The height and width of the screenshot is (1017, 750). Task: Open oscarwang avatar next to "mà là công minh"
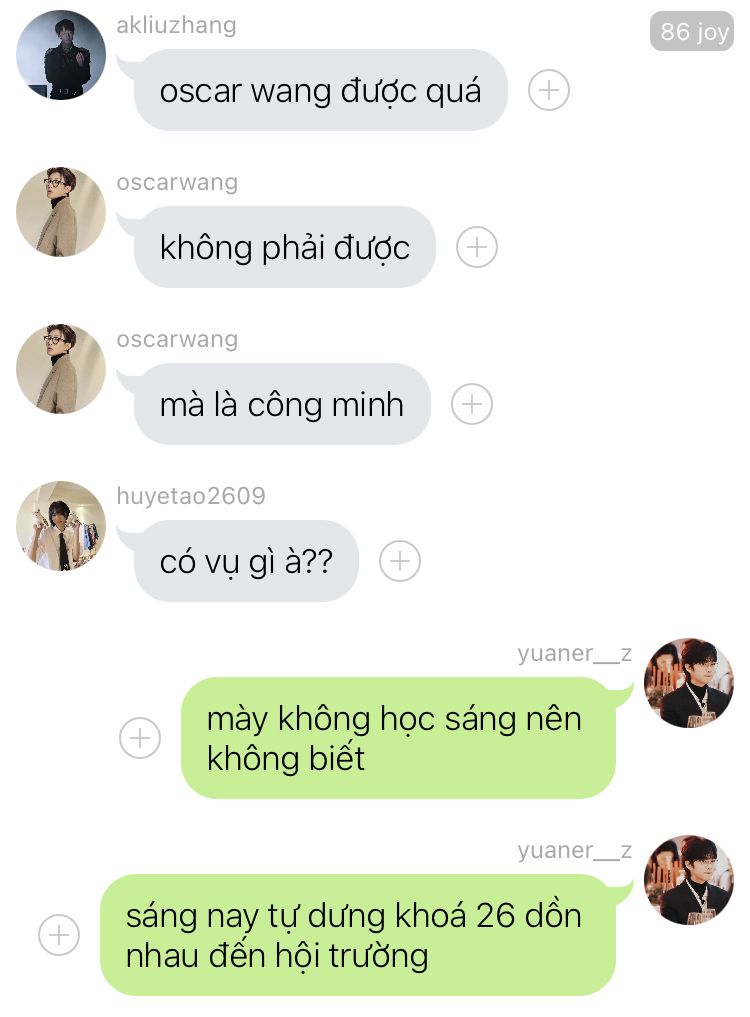coord(61,369)
